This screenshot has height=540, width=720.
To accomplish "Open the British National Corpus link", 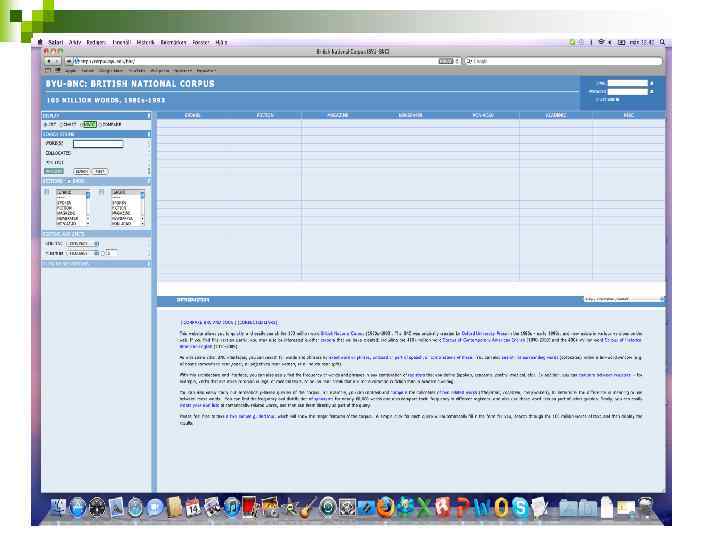I will 342,334.
